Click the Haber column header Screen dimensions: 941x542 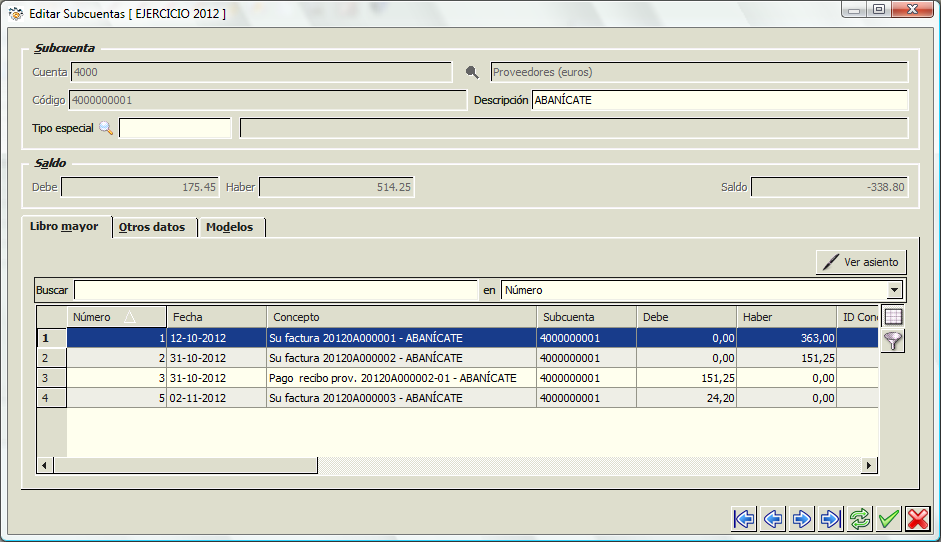tap(787, 317)
